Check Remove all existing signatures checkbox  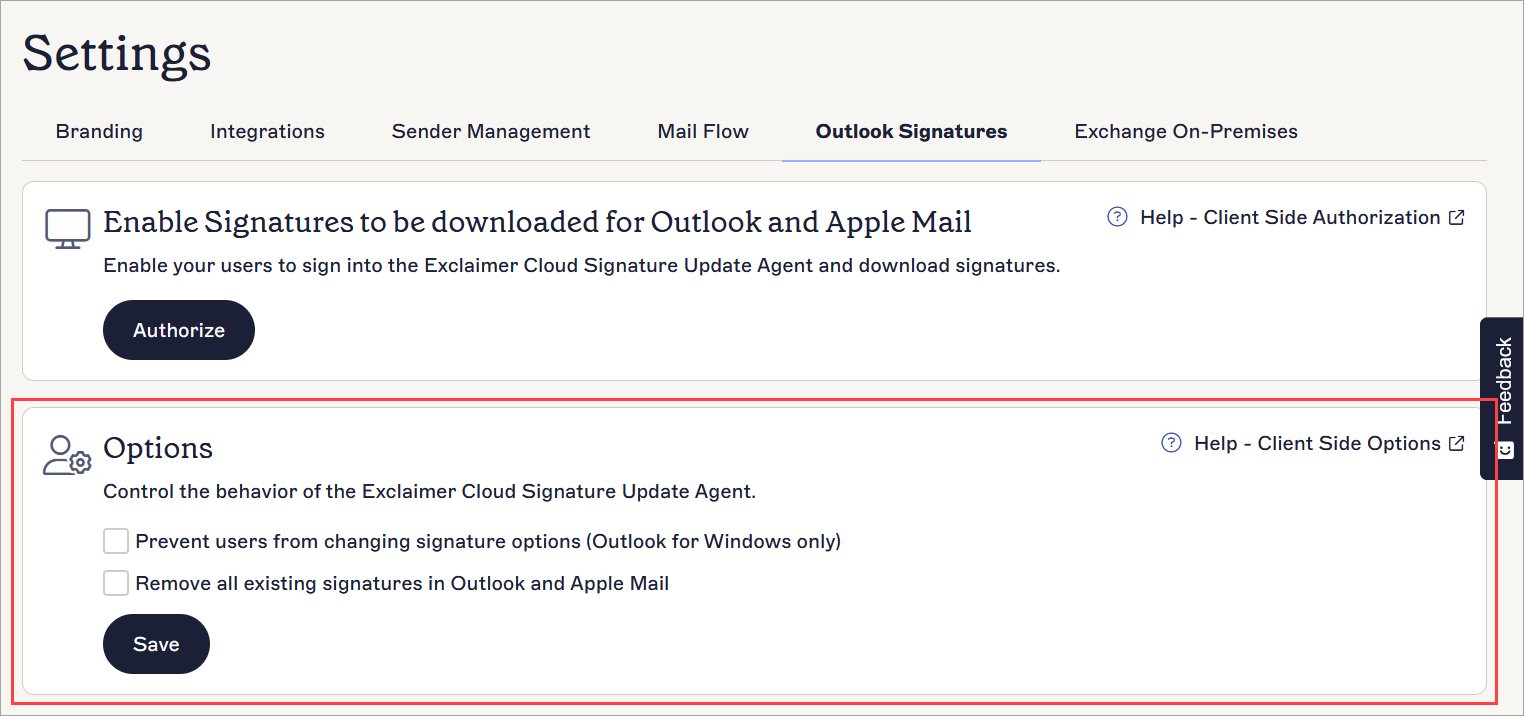116,583
